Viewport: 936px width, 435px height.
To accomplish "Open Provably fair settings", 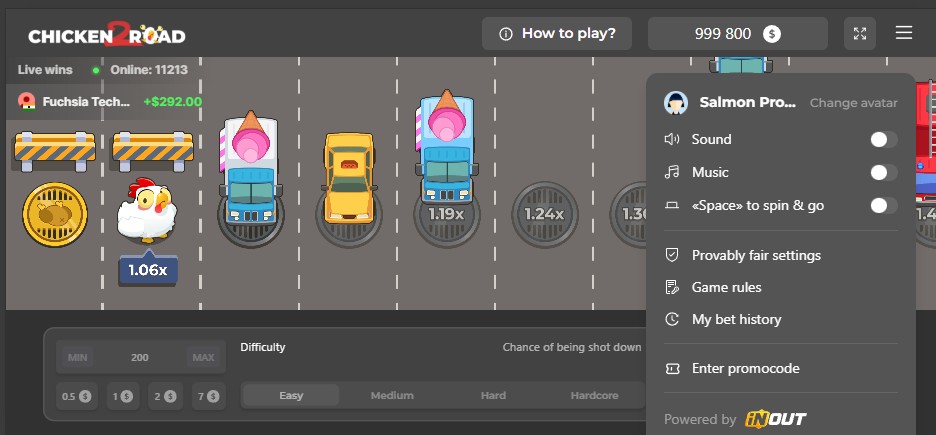I will (x=755, y=255).
